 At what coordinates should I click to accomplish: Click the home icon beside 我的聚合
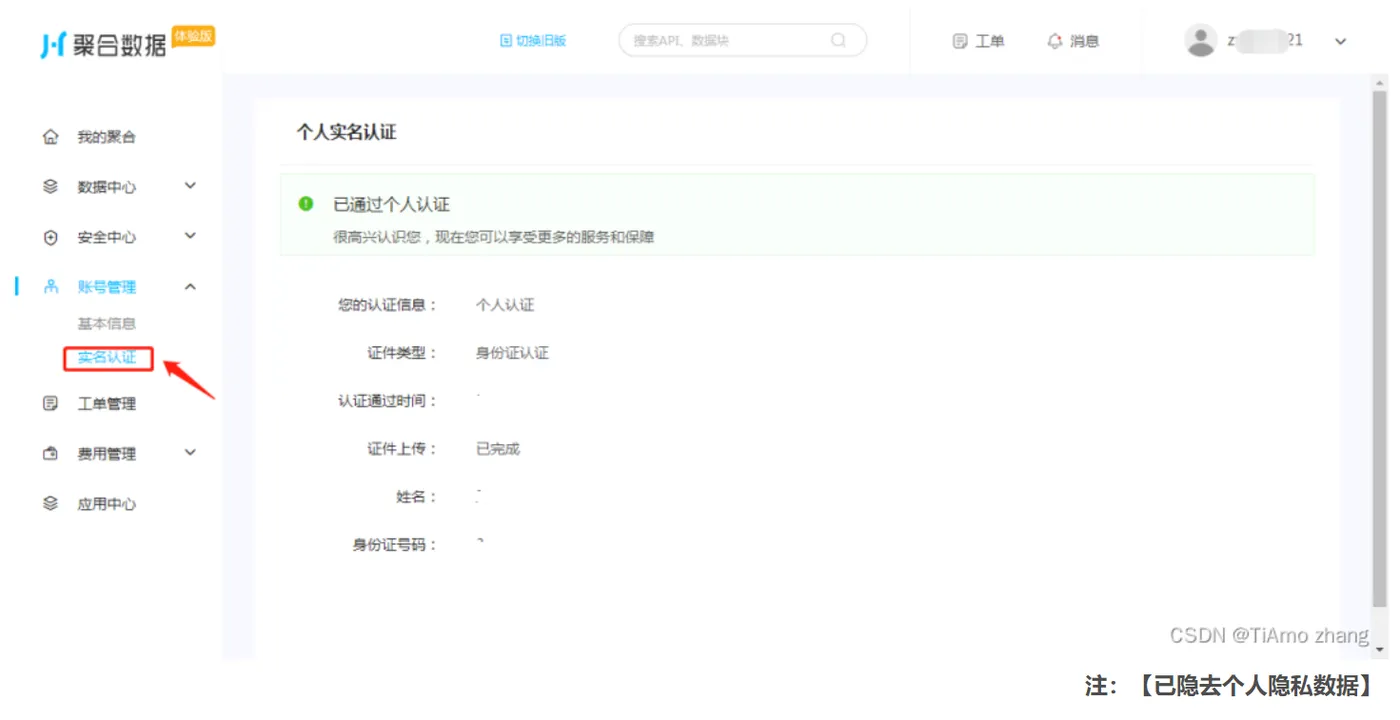[51, 136]
